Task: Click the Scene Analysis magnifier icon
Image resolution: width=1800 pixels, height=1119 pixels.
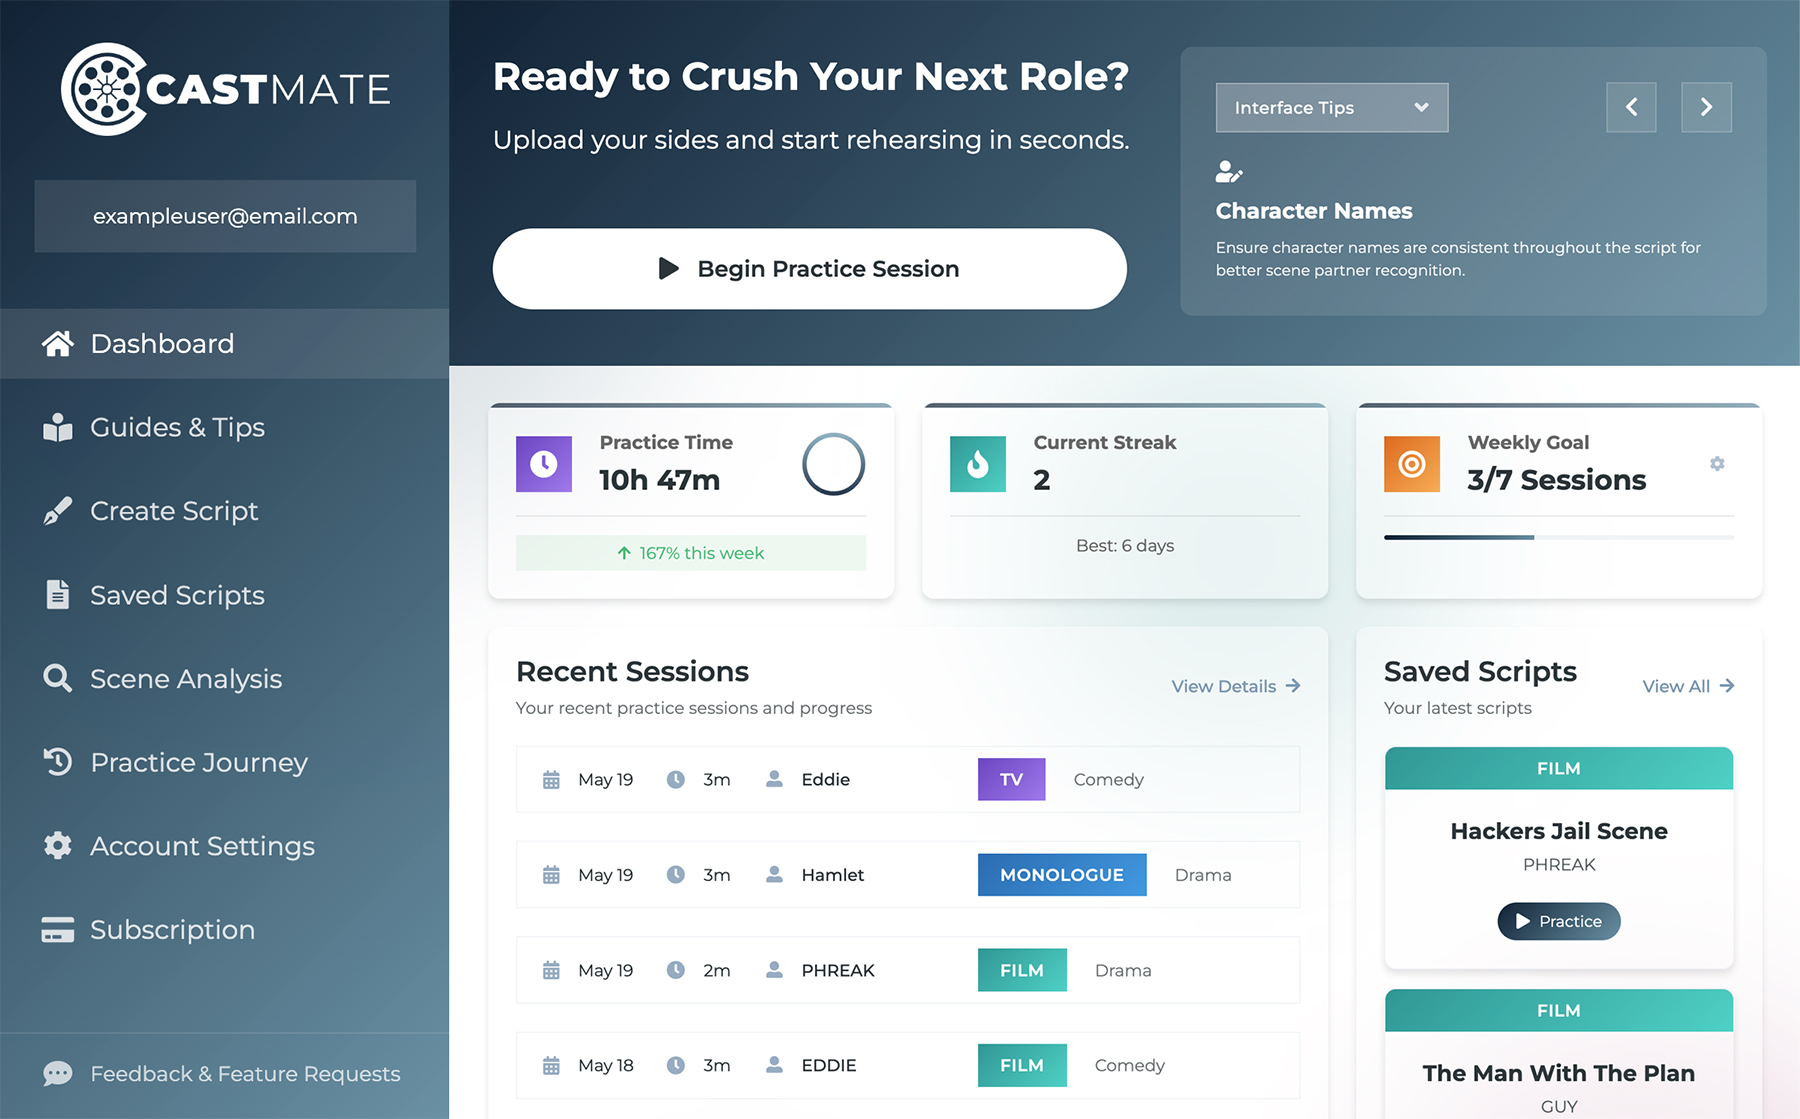Action: coord(57,678)
